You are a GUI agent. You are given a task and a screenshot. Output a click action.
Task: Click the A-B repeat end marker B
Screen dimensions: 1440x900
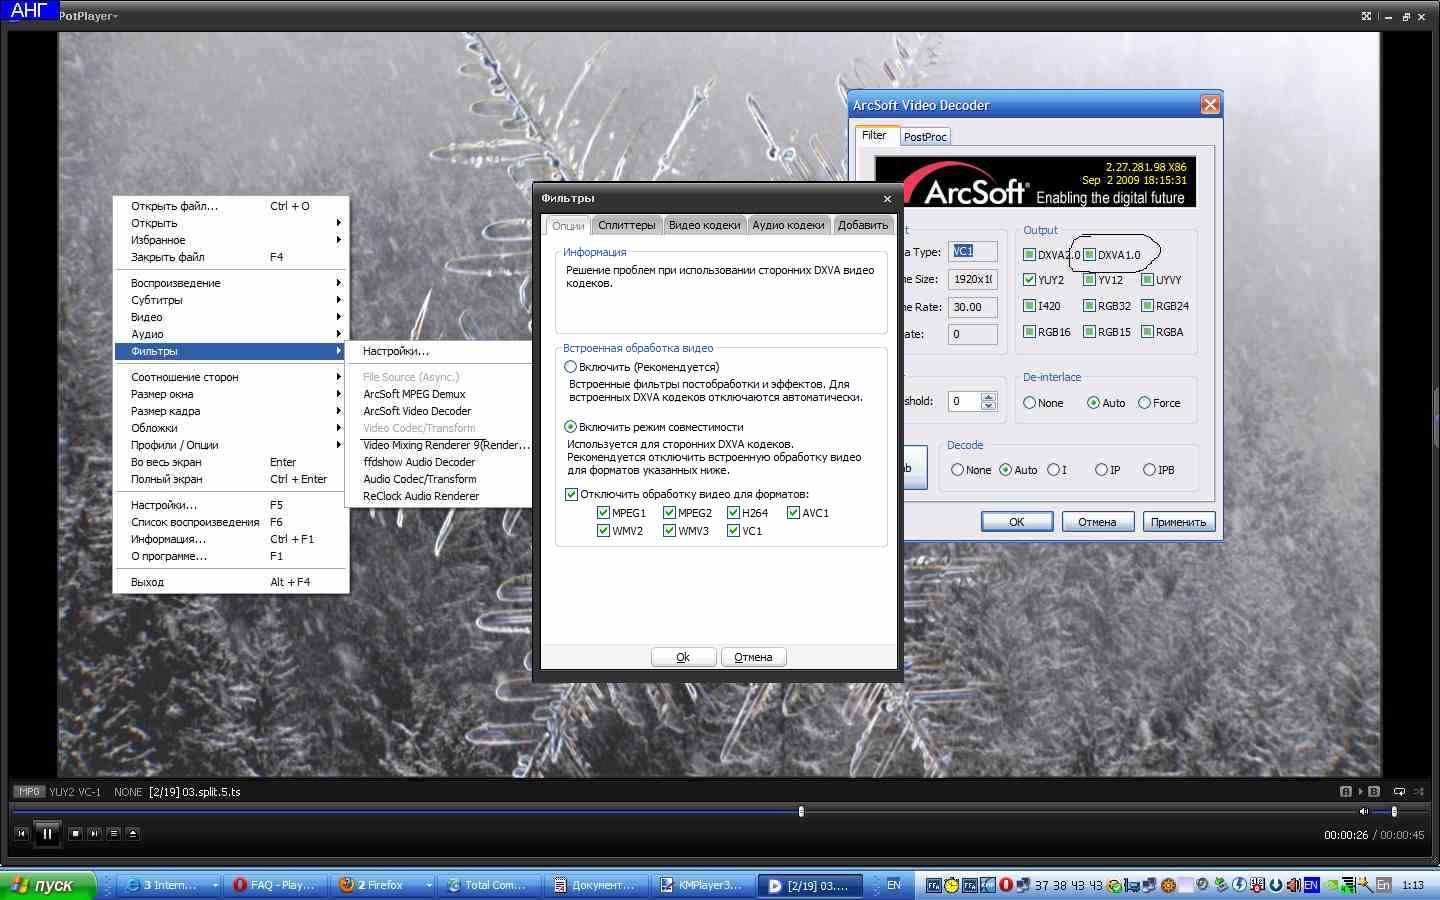point(1374,791)
